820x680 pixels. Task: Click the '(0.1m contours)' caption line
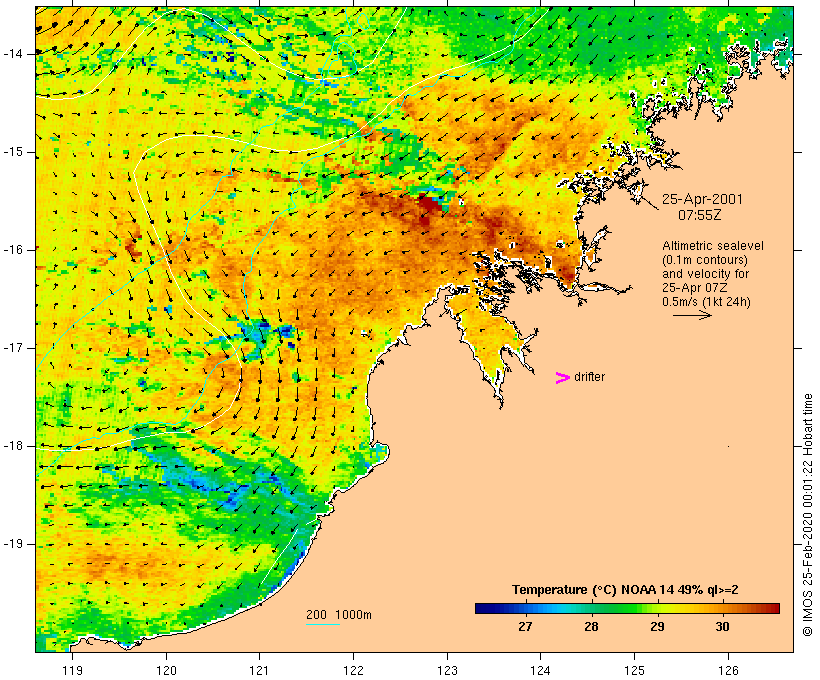(705, 260)
